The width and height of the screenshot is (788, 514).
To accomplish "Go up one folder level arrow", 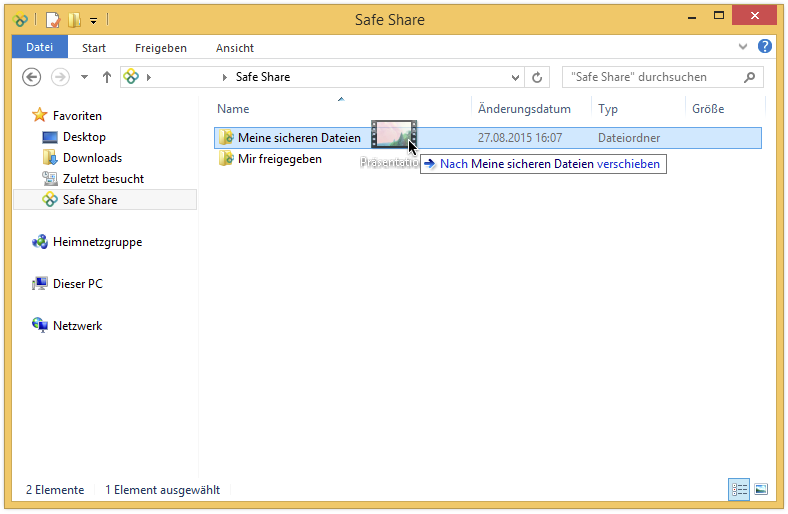I will pos(107,77).
